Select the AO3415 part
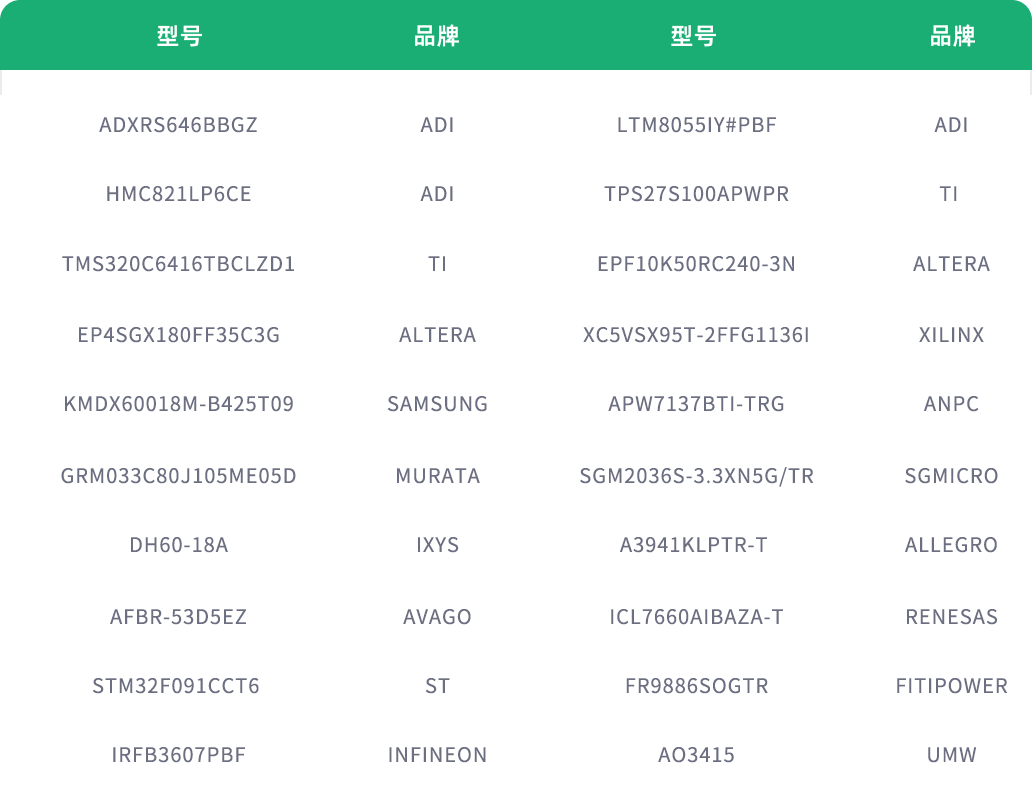1032x802 pixels. coord(697,755)
